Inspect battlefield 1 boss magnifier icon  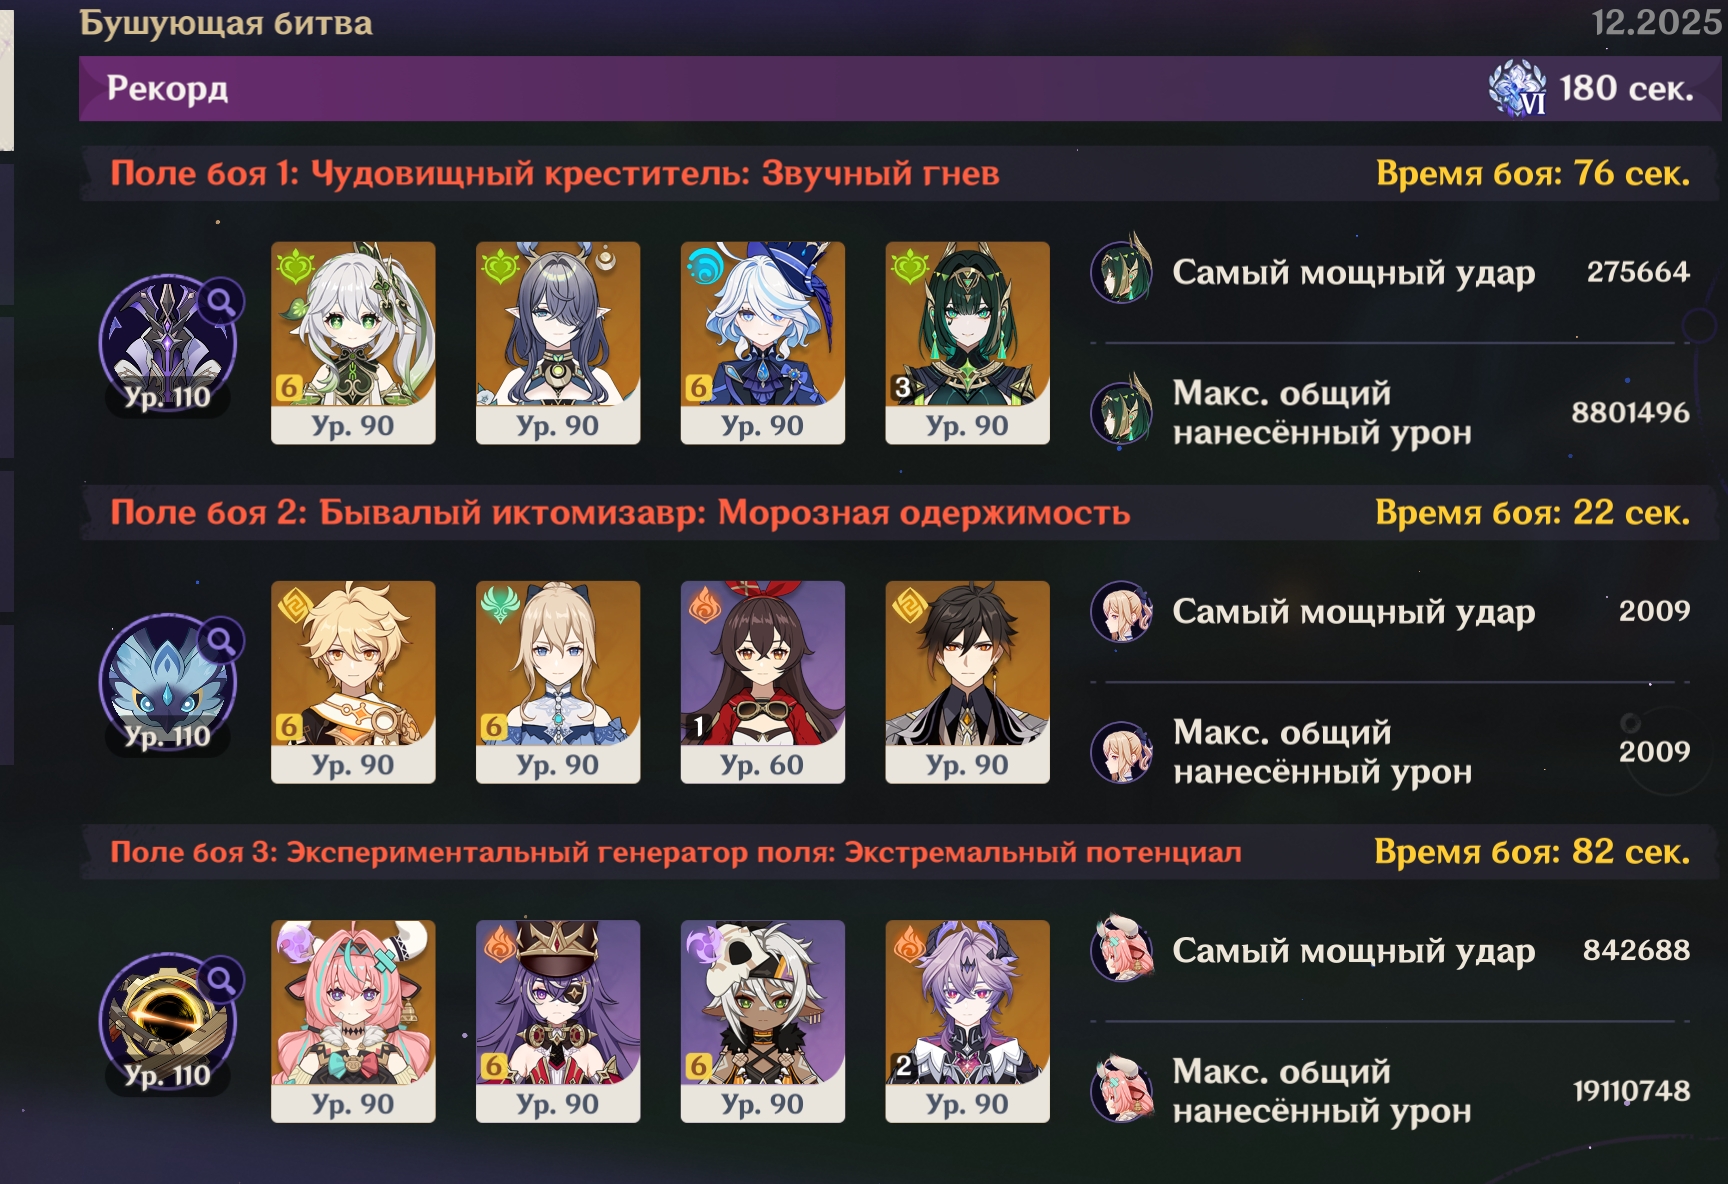[221, 301]
